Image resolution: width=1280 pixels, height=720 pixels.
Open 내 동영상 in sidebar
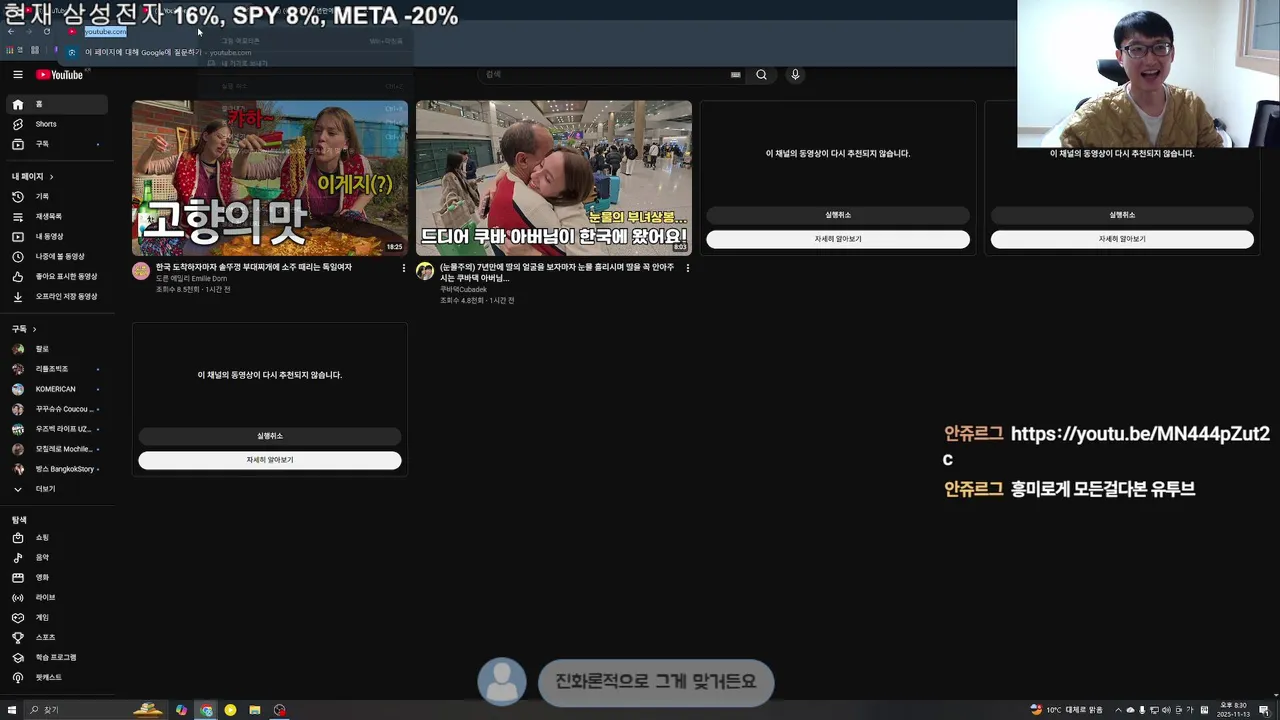tap(56, 237)
